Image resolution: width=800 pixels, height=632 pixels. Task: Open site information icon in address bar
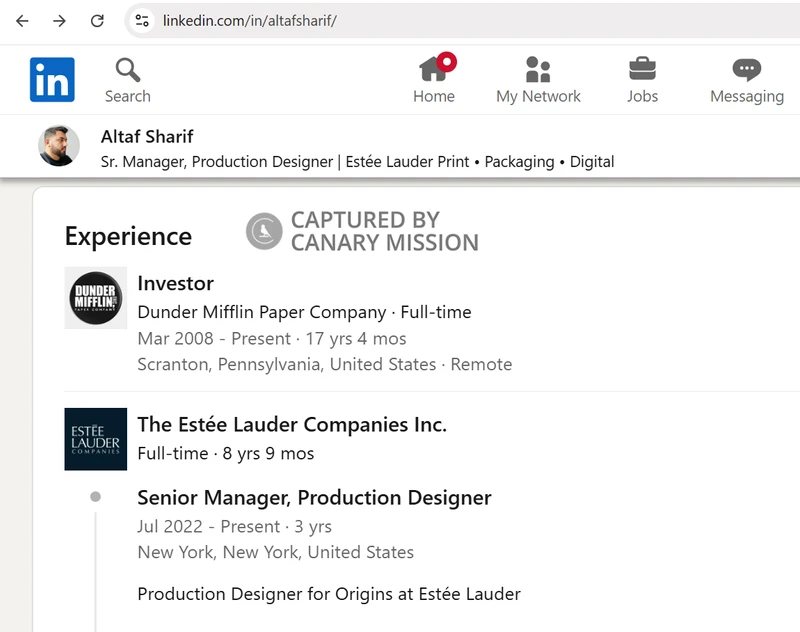pos(142,21)
